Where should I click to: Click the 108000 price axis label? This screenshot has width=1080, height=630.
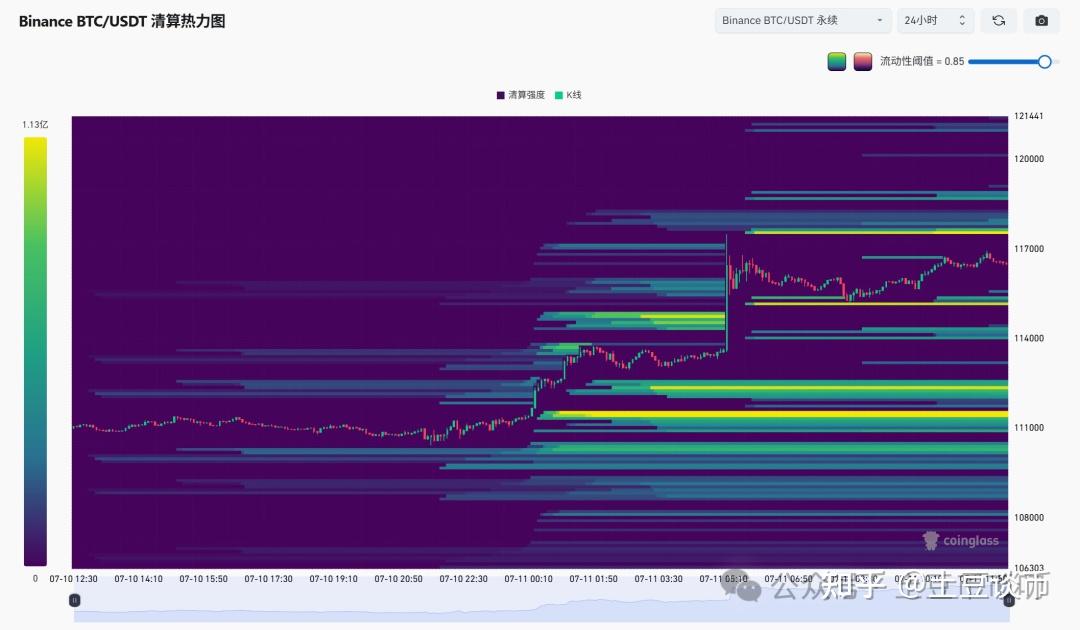(1029, 517)
